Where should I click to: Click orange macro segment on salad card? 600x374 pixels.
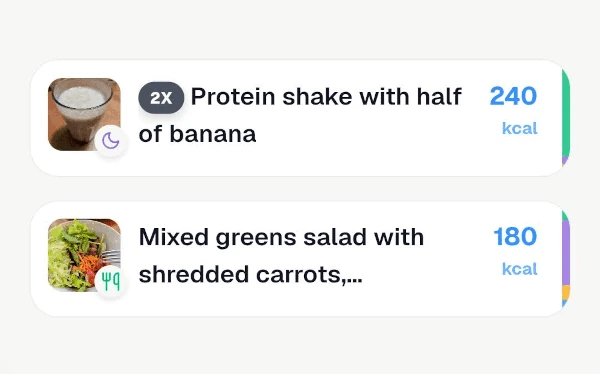(566, 292)
